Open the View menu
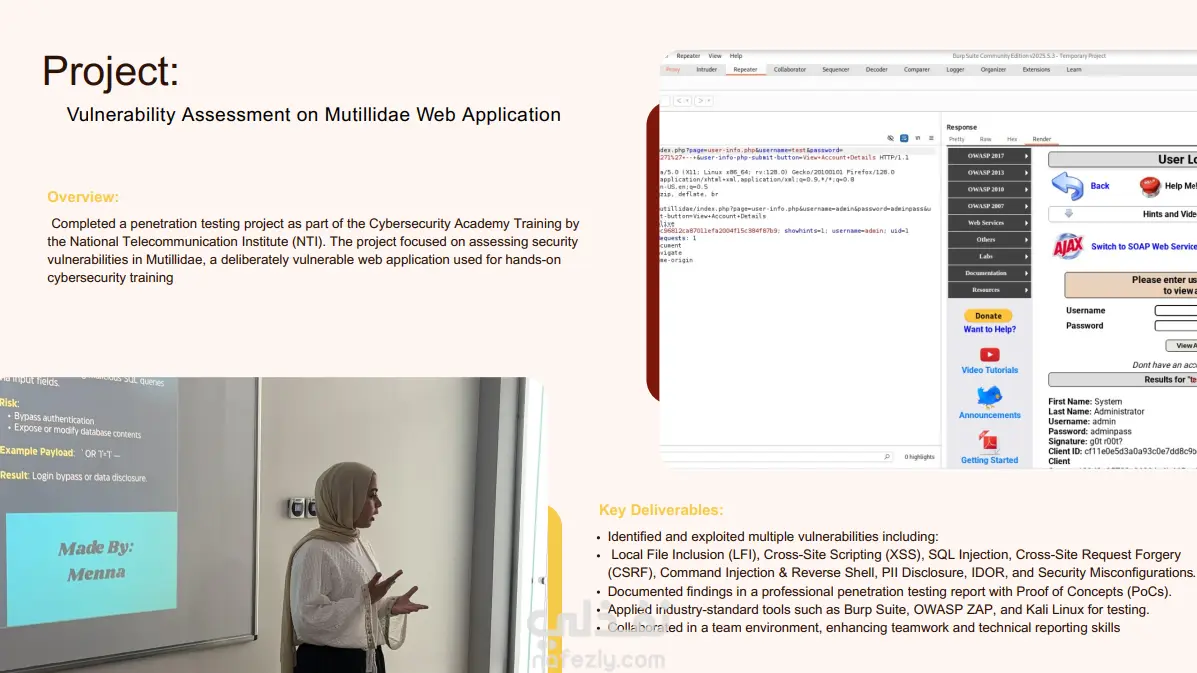Screen dimensions: 1197x673 (x=715, y=56)
